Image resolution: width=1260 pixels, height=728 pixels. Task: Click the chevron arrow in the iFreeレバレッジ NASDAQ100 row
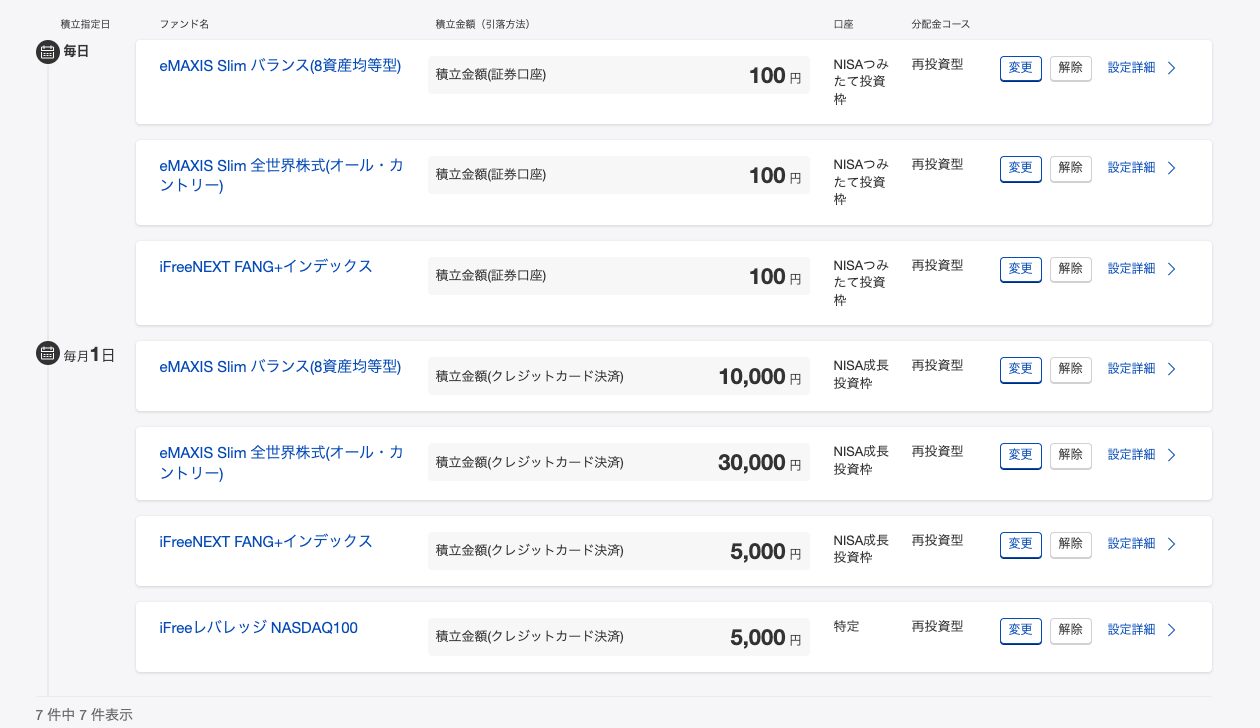[1172, 630]
